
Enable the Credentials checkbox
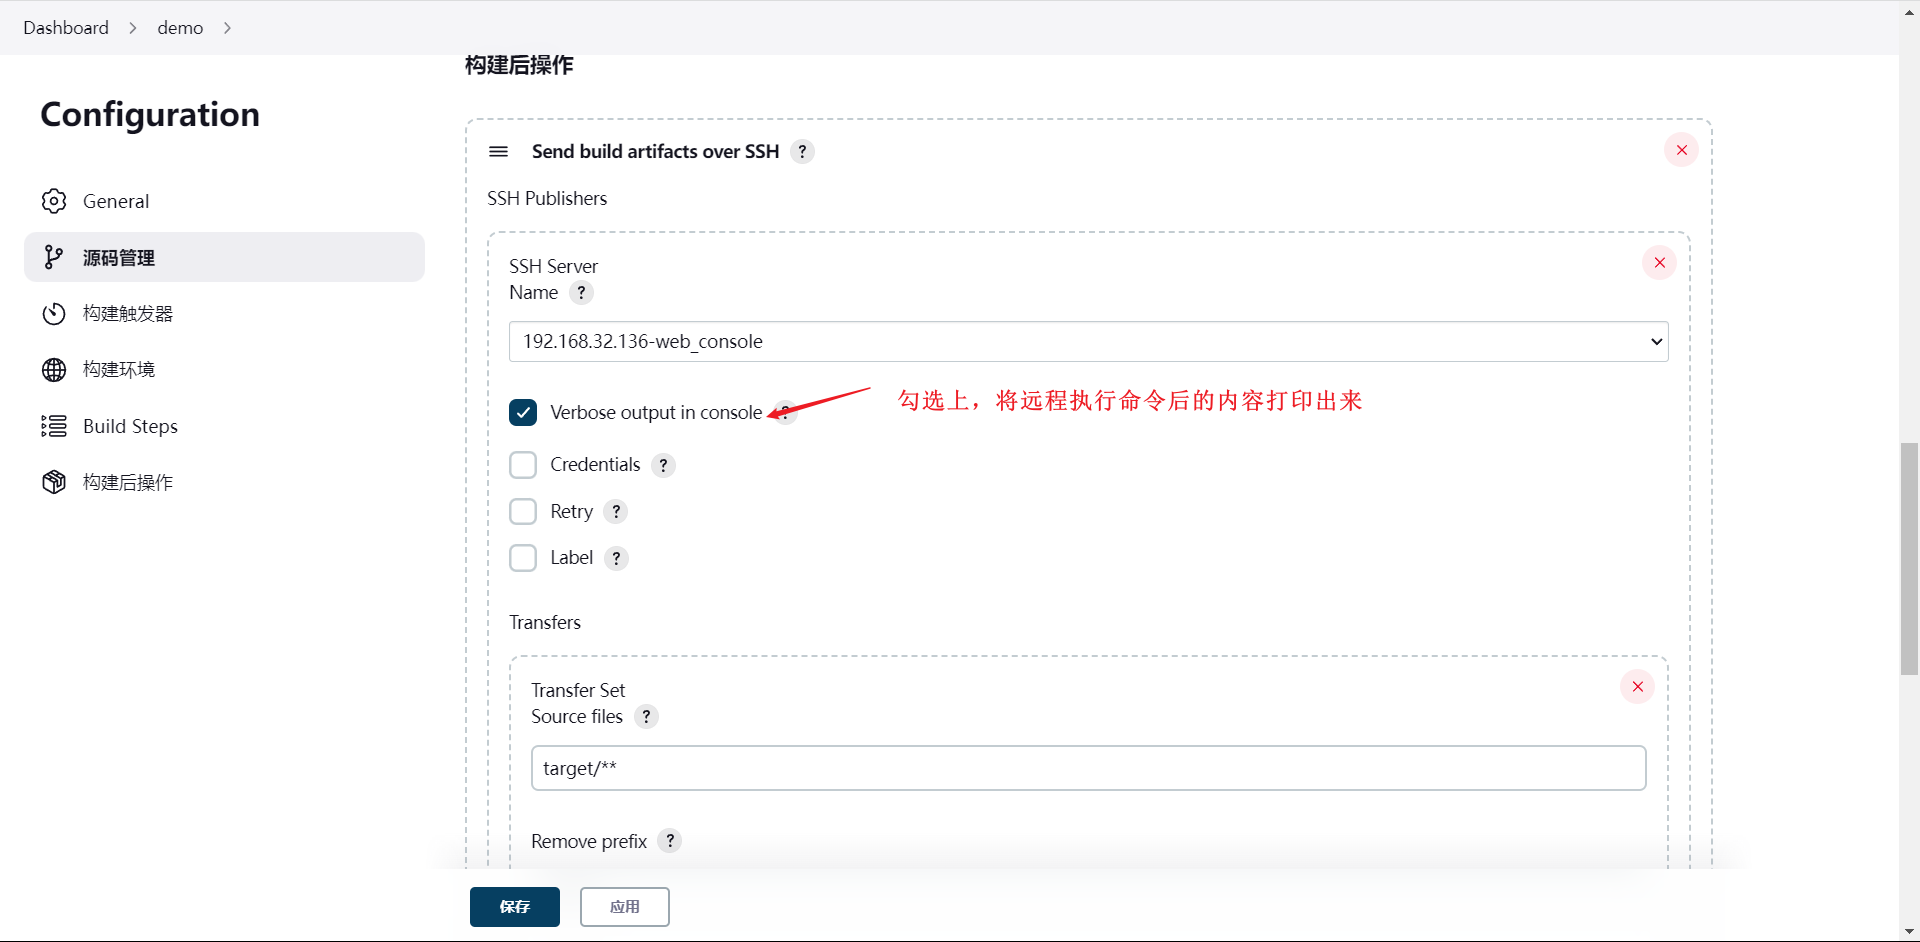(x=523, y=465)
